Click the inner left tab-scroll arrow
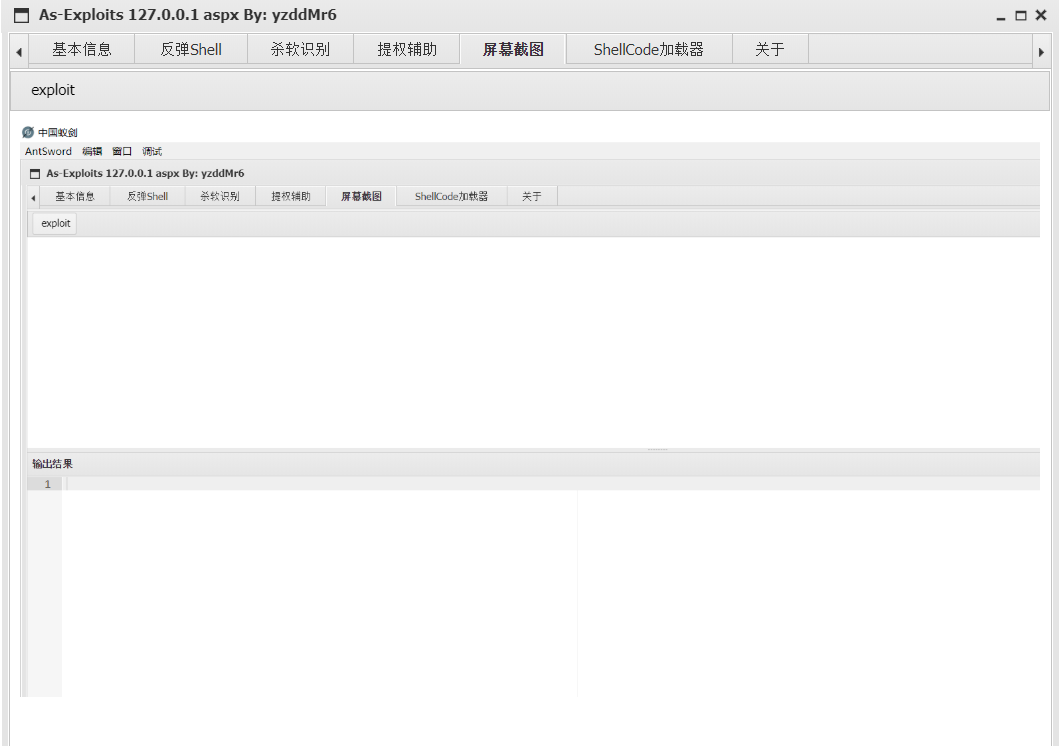 (33, 197)
